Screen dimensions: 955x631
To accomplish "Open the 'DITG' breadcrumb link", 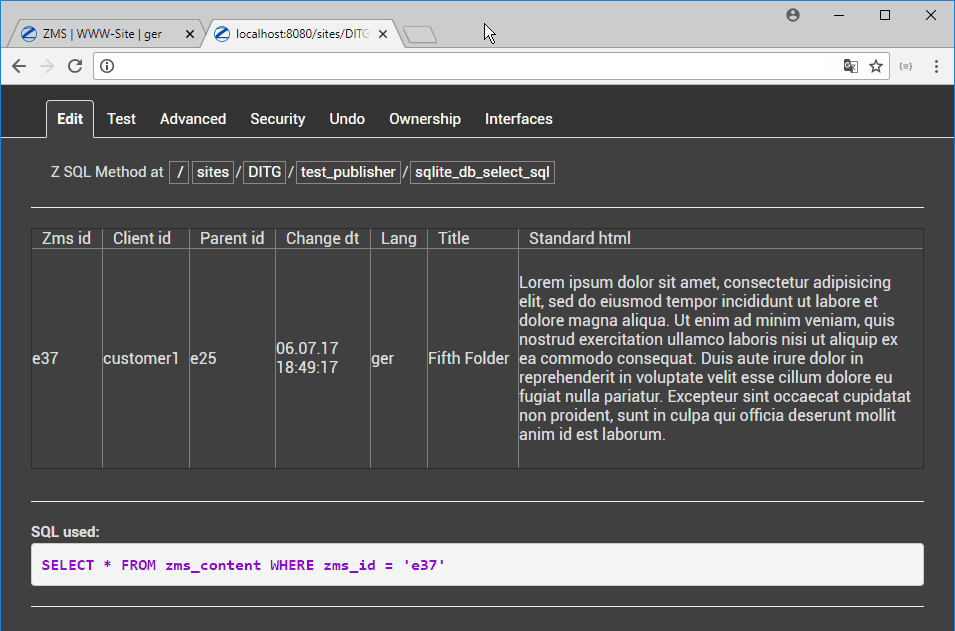I will click(264, 172).
